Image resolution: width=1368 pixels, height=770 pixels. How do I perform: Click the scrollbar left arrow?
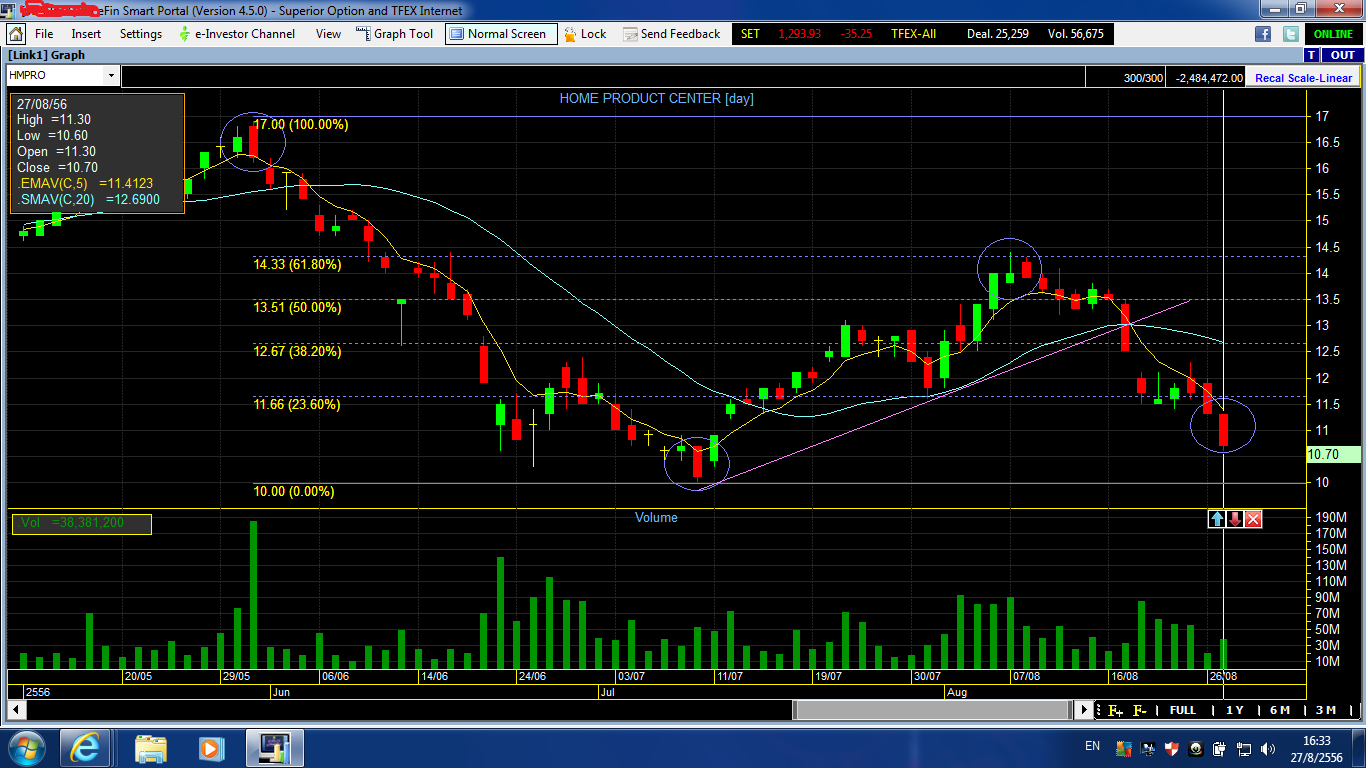coord(16,710)
